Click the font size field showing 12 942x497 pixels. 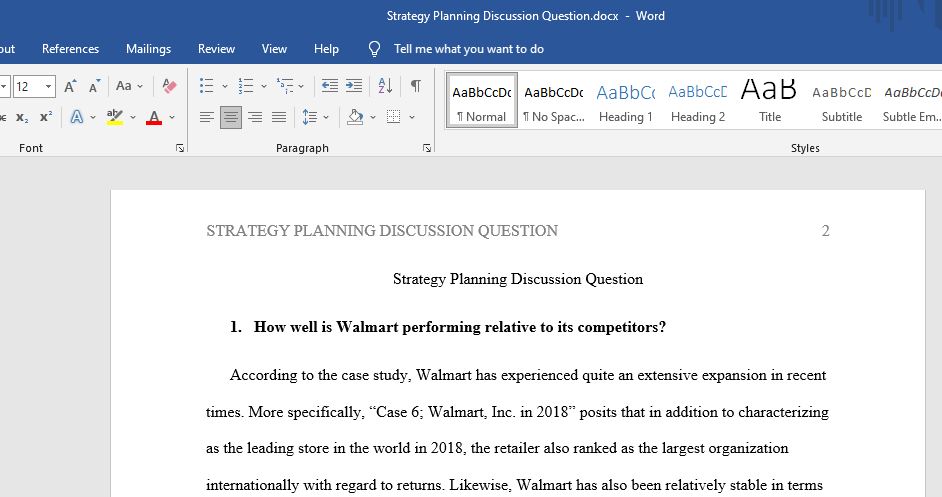click(28, 87)
